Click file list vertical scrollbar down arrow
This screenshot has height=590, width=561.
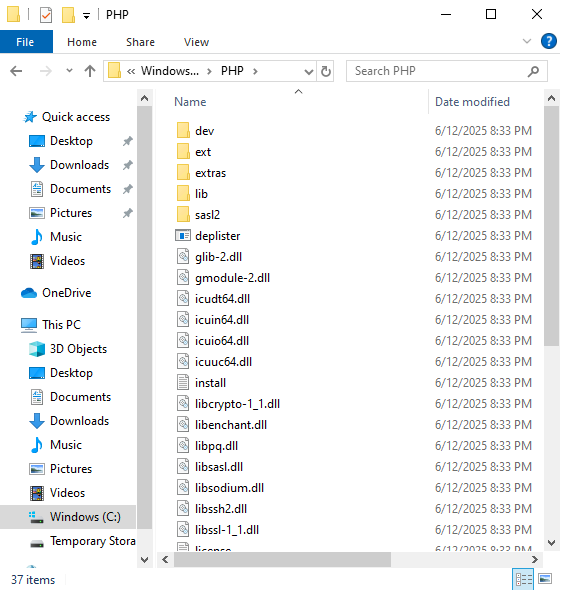pyautogui.click(x=552, y=543)
